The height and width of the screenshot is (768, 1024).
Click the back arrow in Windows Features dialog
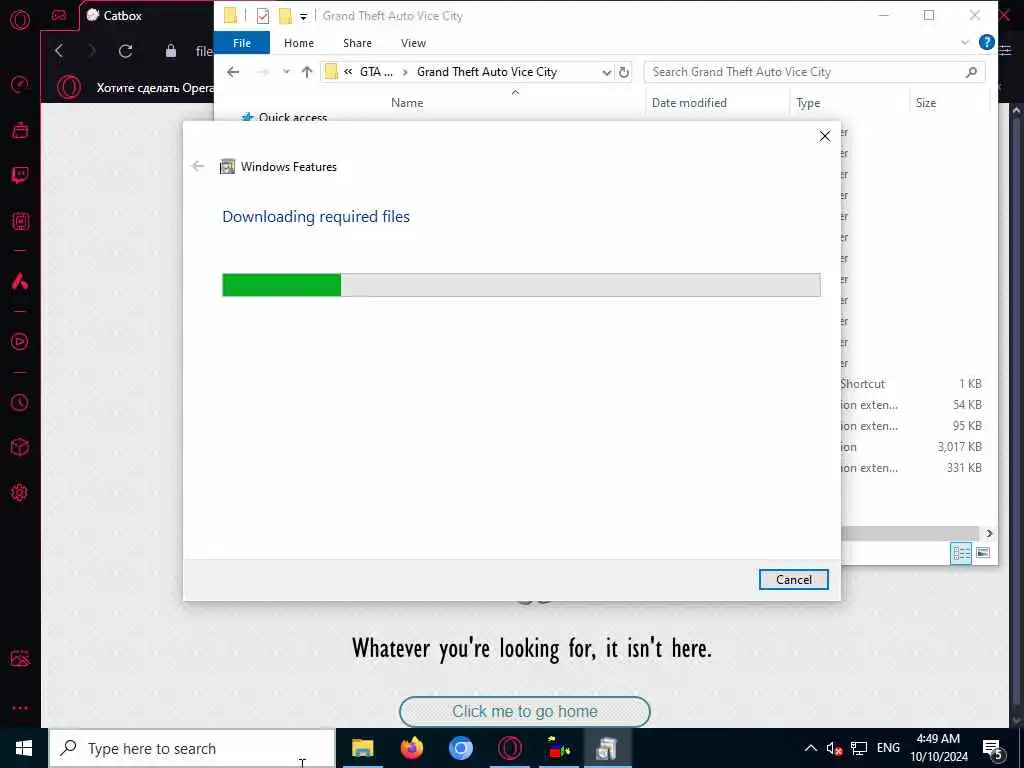(198, 167)
